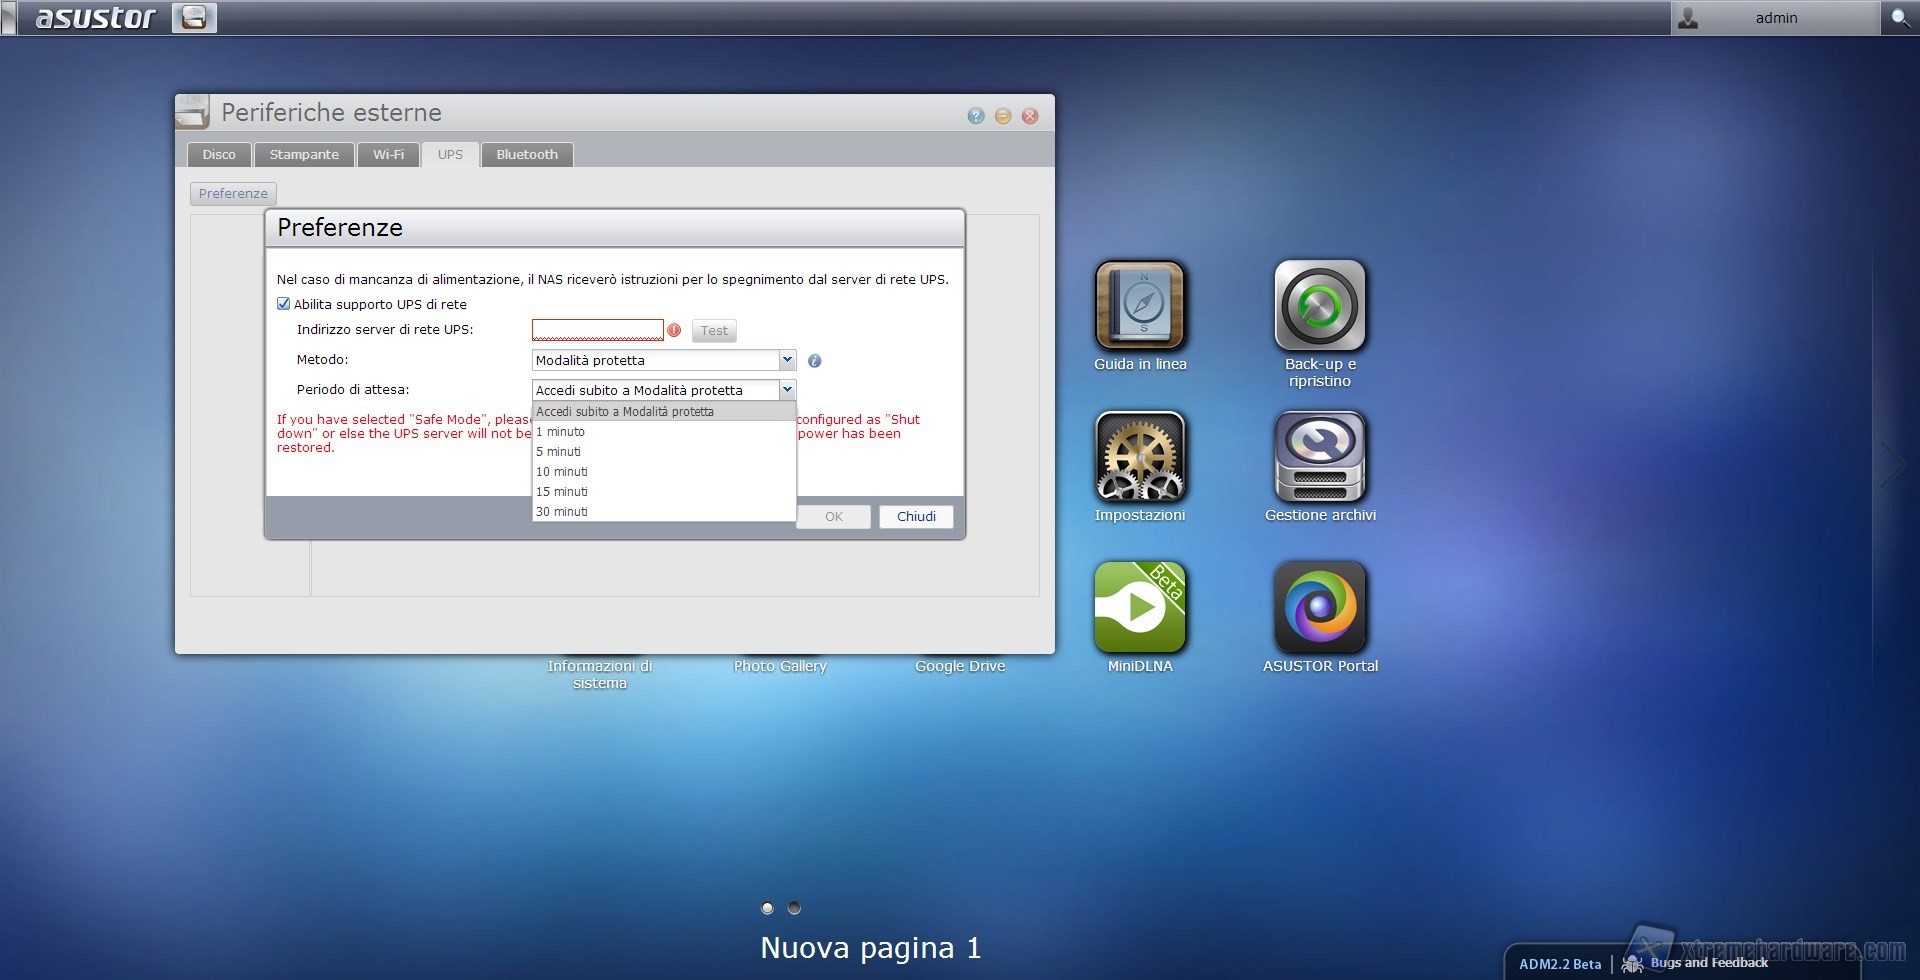
Task: Open Gestione archivi app icon
Action: tap(1320, 456)
